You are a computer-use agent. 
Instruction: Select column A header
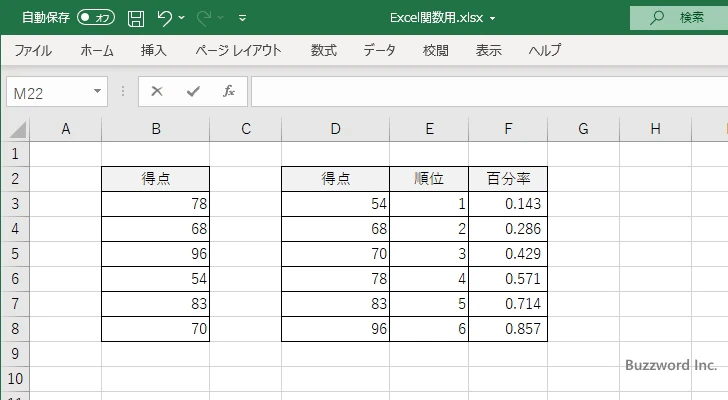[65, 129]
